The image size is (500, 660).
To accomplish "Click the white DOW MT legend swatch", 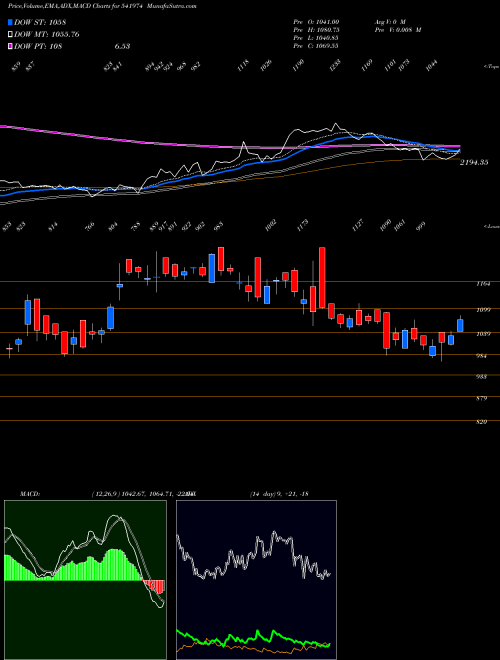I will [10, 34].
